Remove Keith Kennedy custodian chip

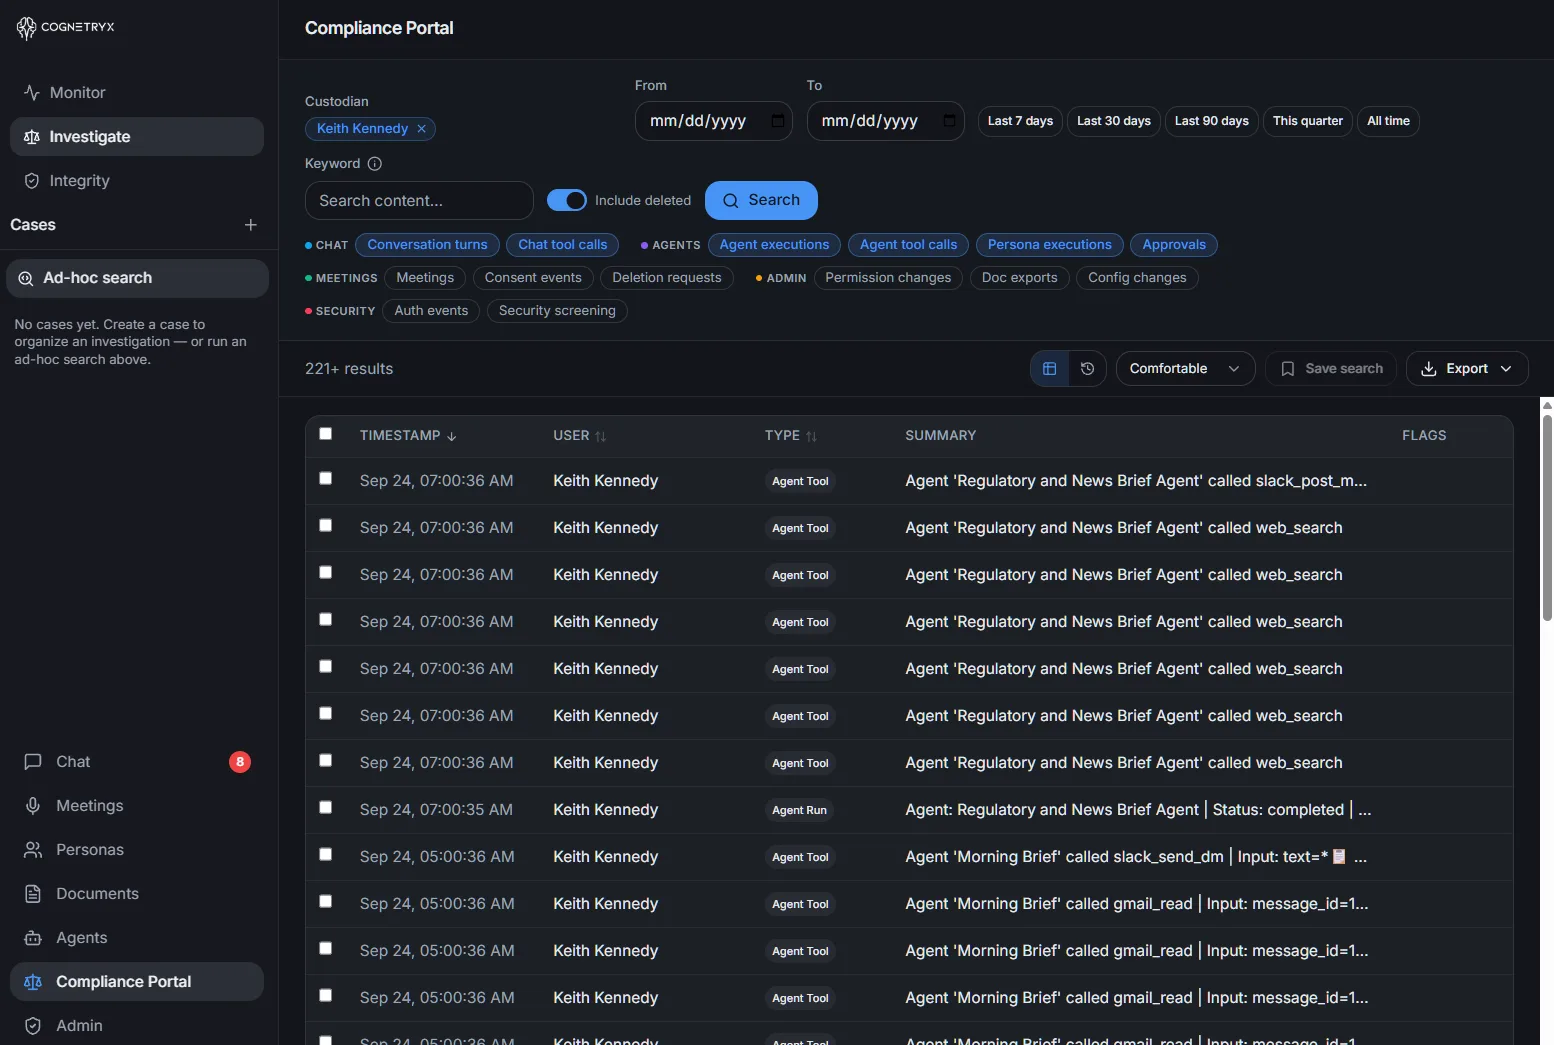pyautogui.click(x=422, y=129)
